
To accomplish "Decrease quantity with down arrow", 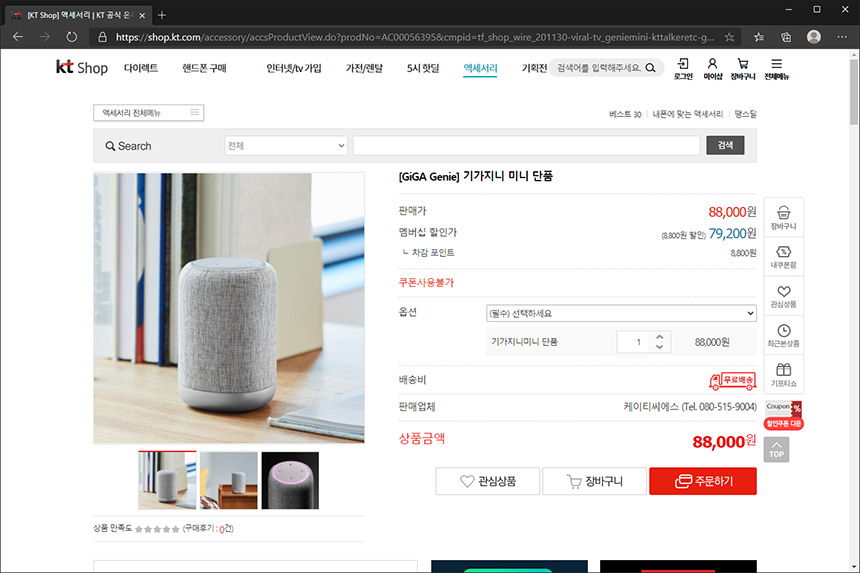I will click(660, 347).
